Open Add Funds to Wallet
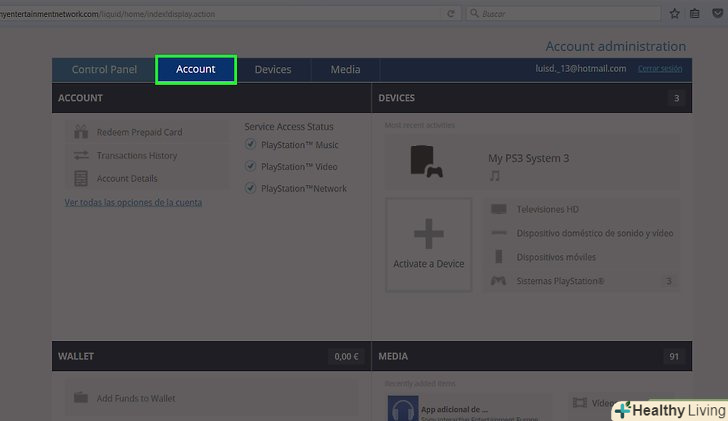728x421 pixels. coord(136,398)
